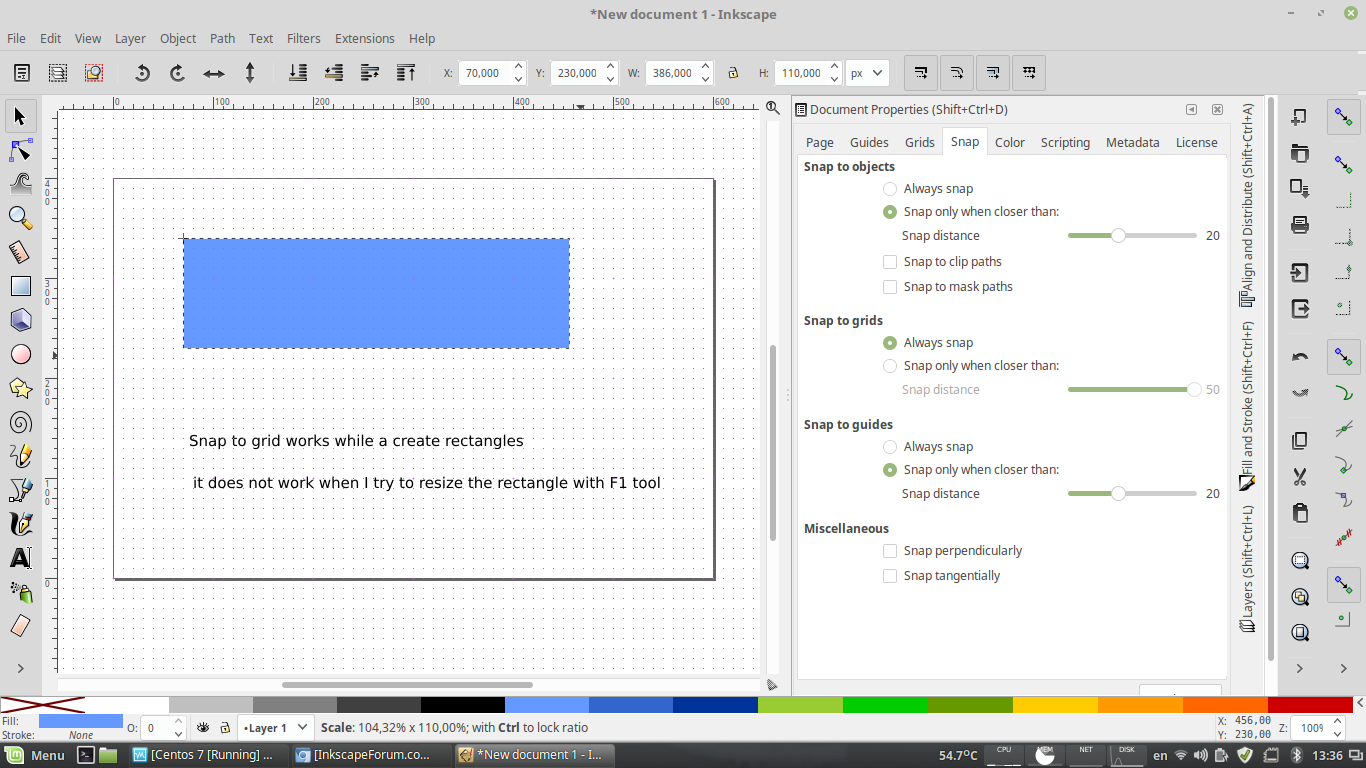The image size is (1366, 768).
Task: Click the lock width and height ratio icon
Action: [x=733, y=73]
